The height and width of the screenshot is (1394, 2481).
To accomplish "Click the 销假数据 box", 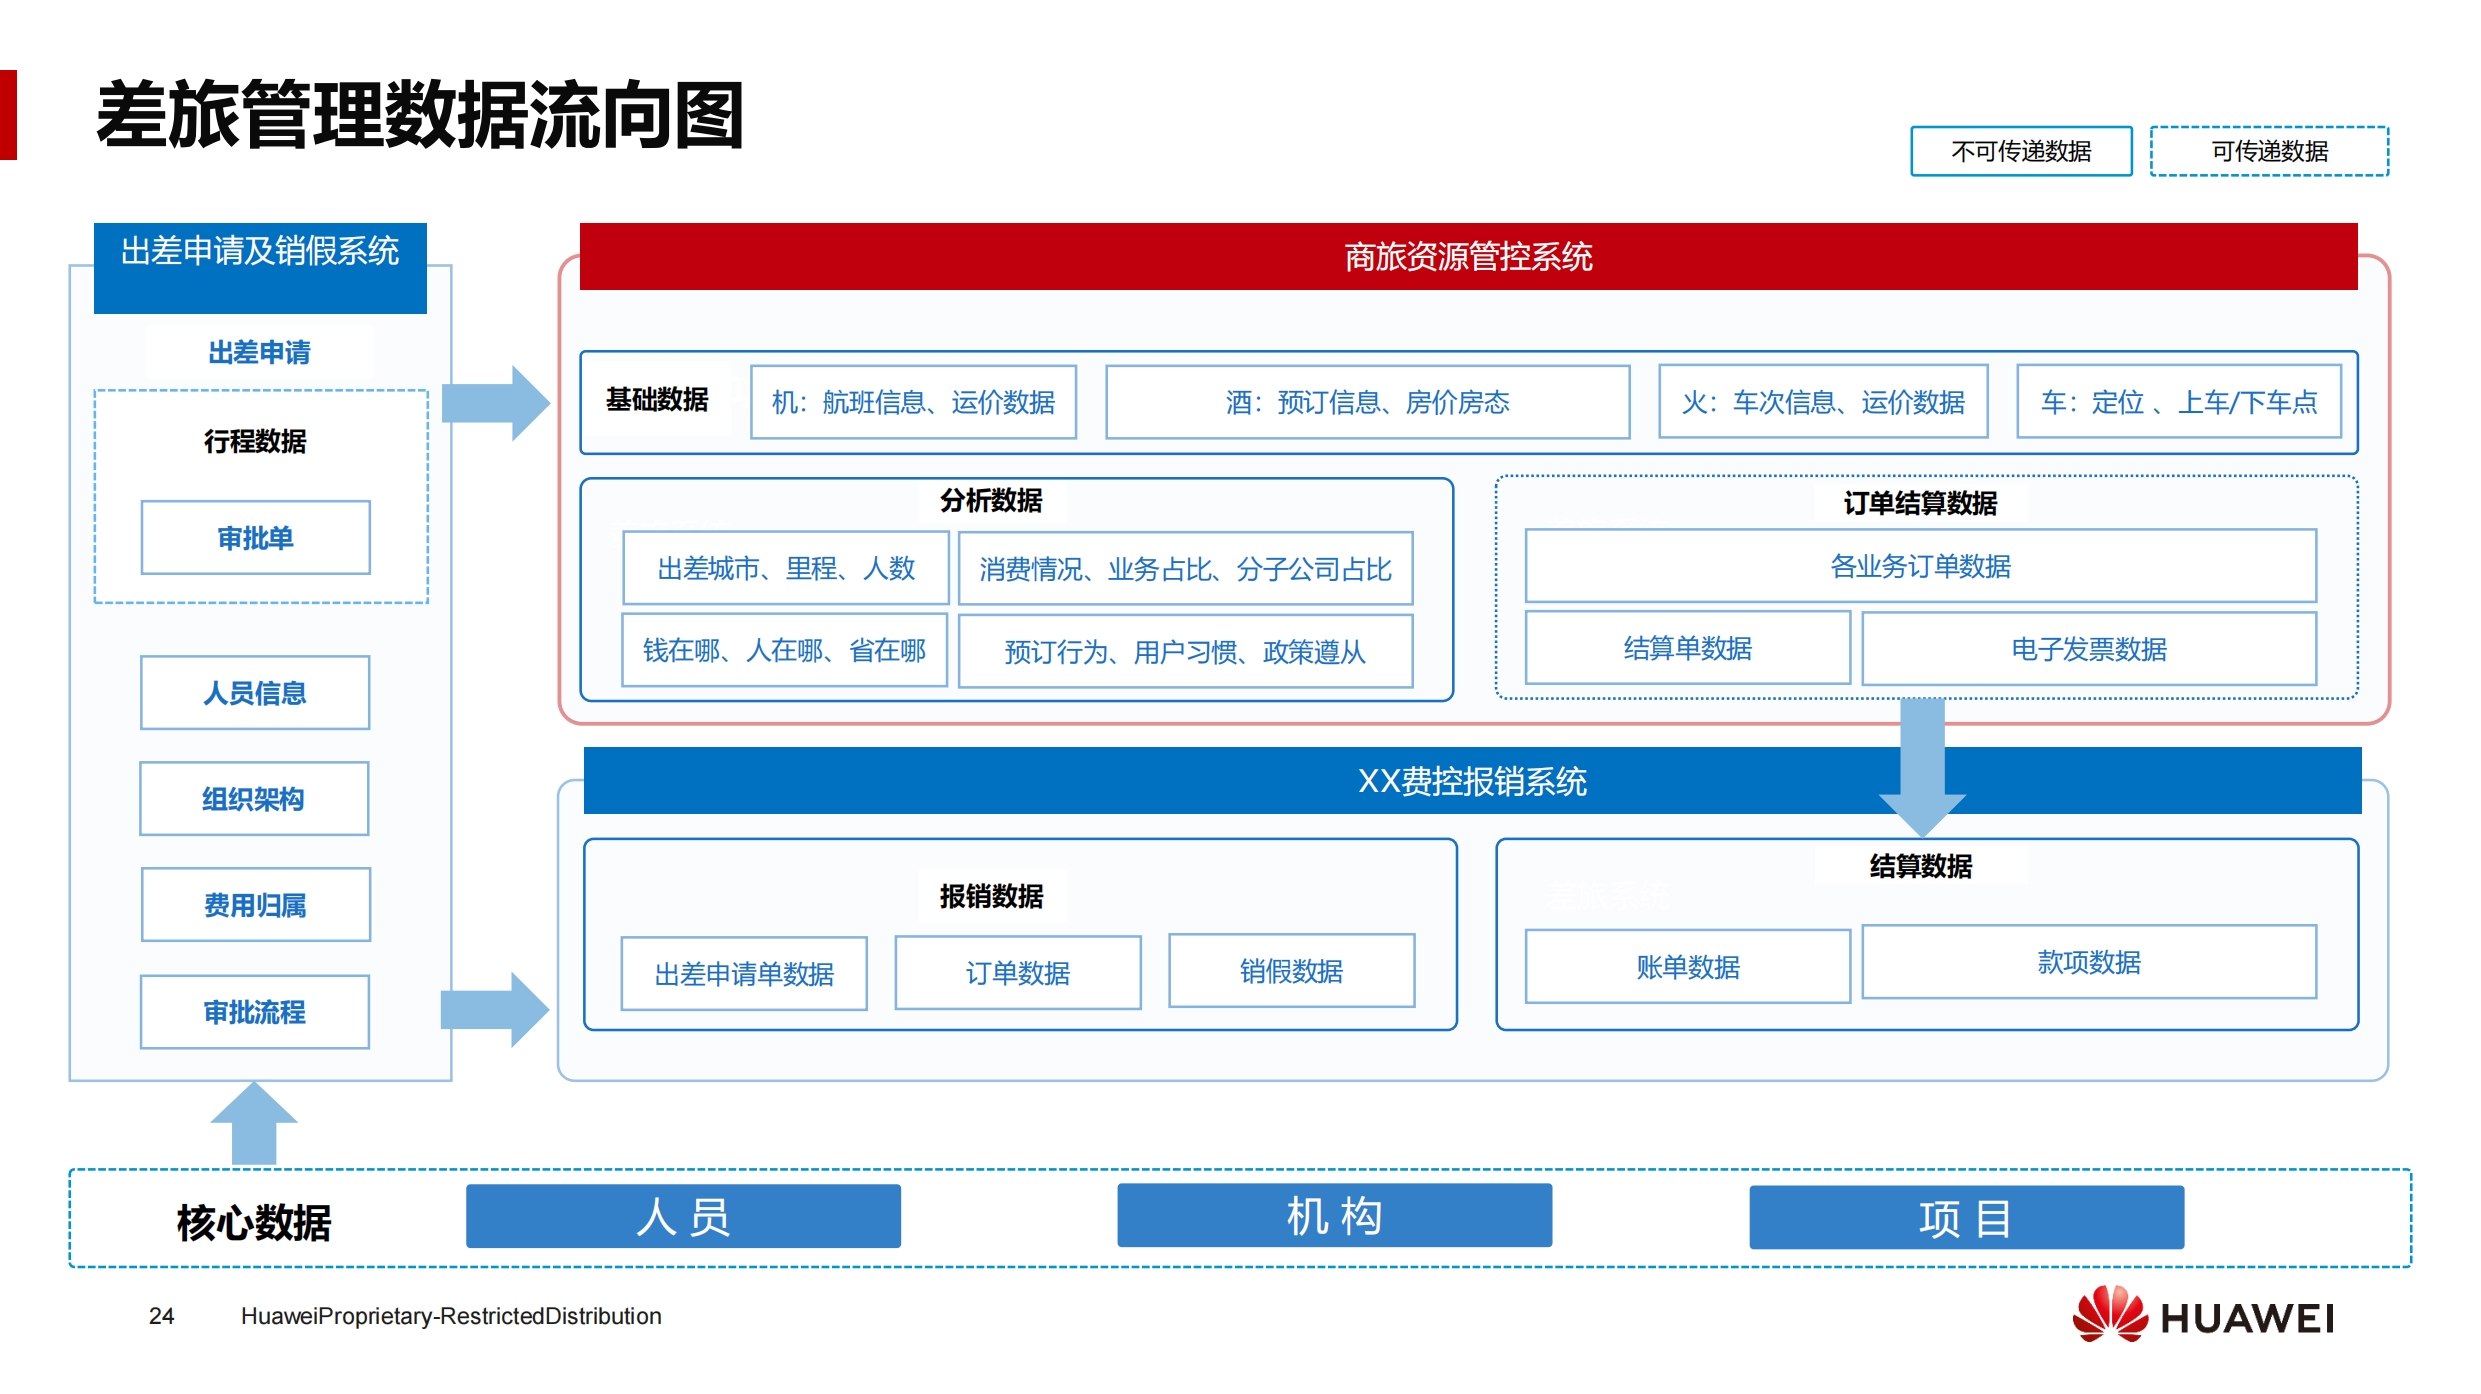I will pos(1291,971).
